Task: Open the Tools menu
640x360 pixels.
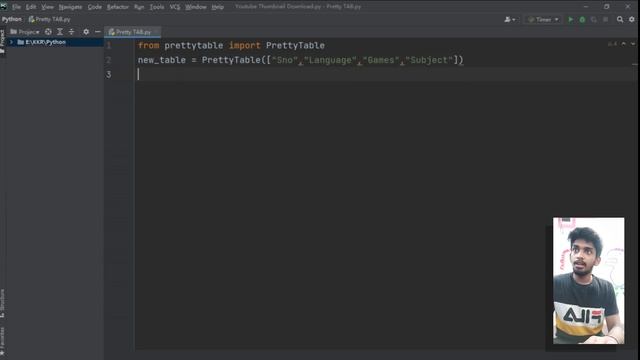Action: pyautogui.click(x=157, y=7)
